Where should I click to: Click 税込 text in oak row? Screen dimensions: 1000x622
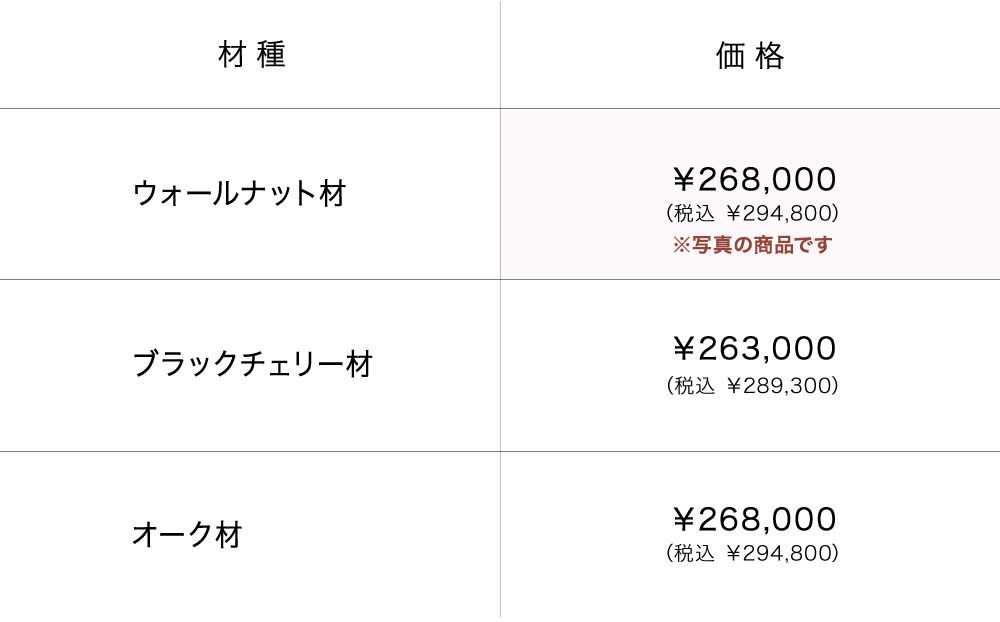[x=695, y=553]
